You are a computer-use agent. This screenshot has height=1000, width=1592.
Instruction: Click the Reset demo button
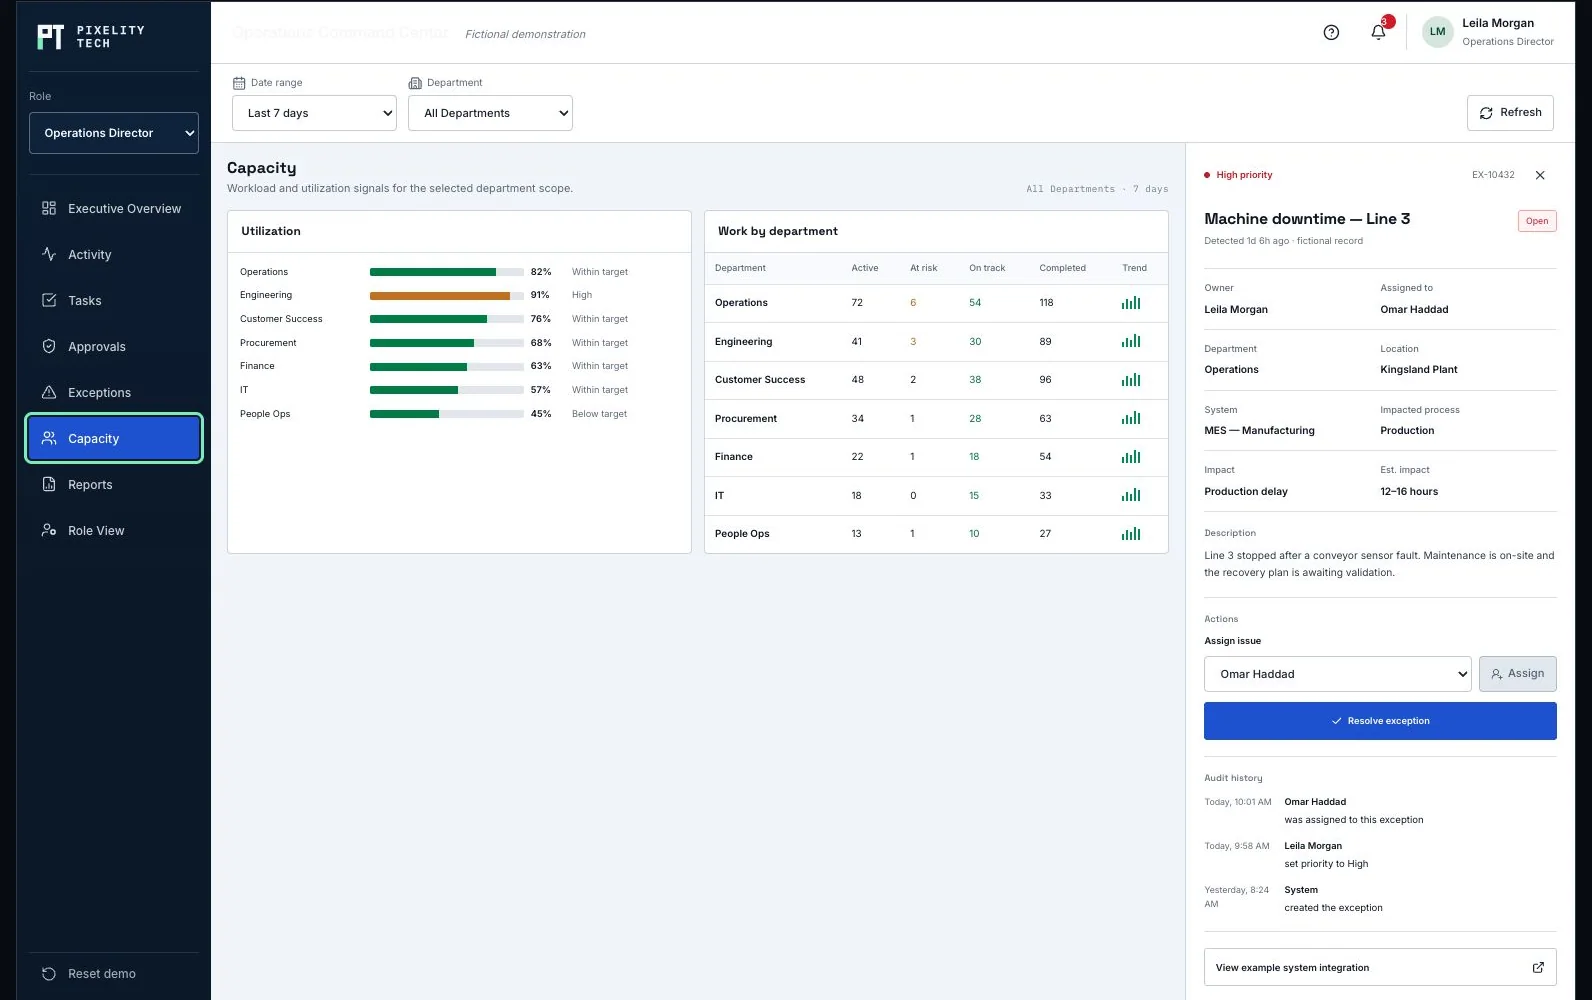tap(114, 973)
